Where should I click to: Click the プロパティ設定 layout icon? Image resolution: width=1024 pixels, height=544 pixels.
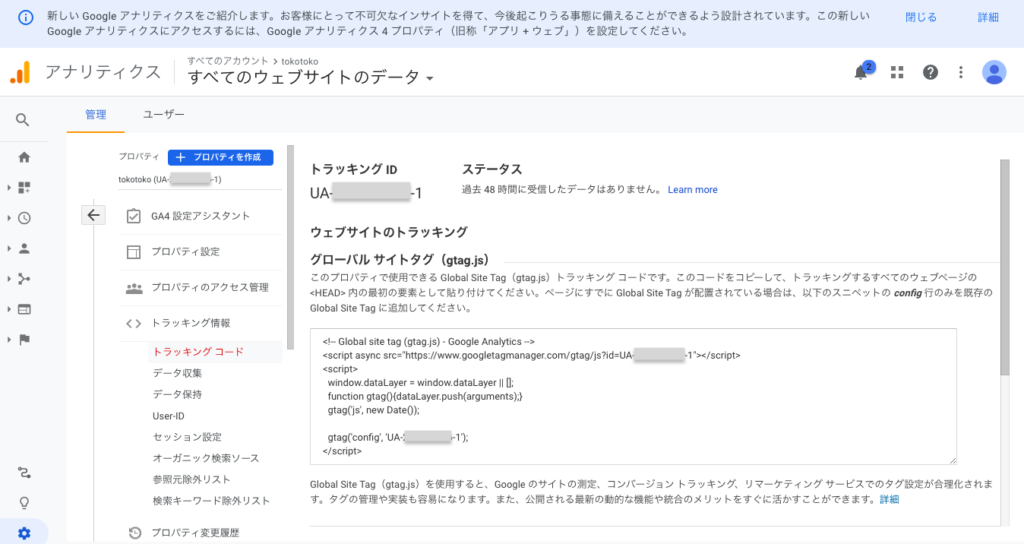click(x=133, y=252)
